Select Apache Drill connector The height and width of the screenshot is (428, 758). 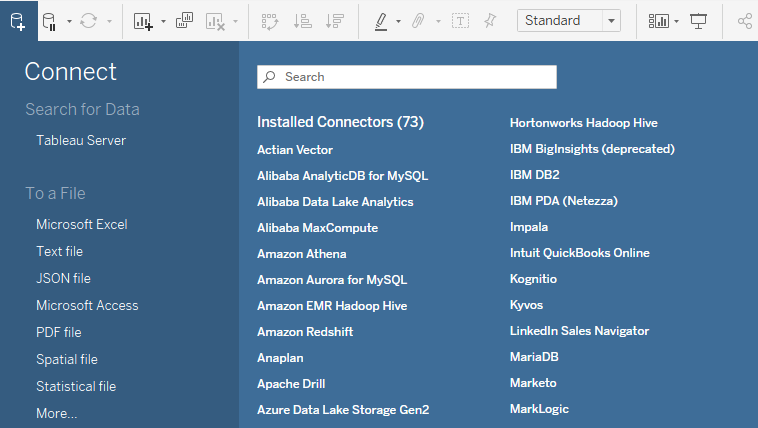pos(291,384)
